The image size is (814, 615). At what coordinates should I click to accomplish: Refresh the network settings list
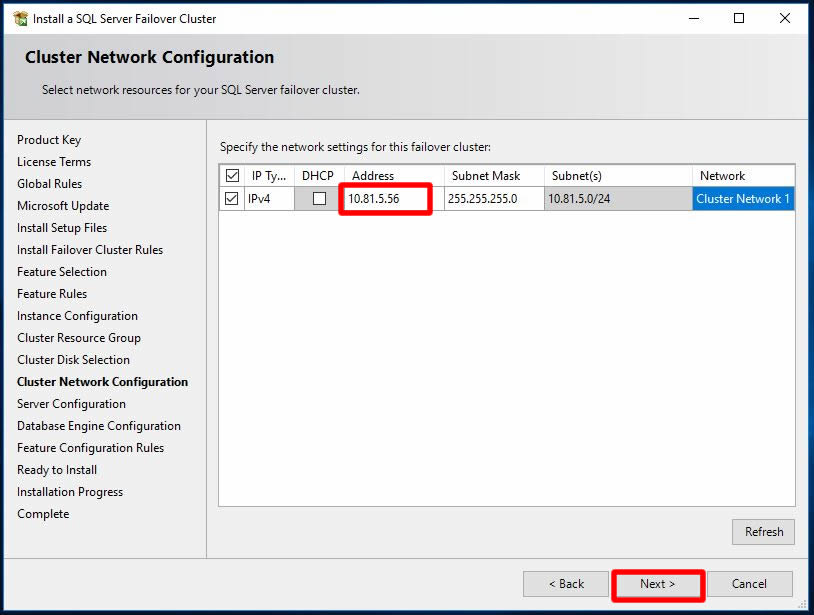point(763,532)
